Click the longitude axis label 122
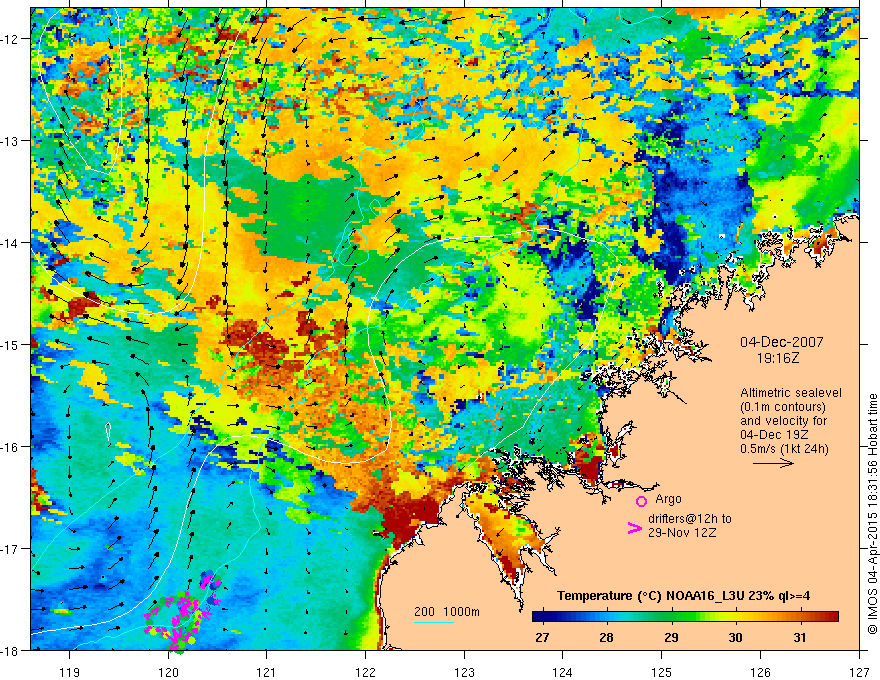The image size is (880, 680). (365, 672)
